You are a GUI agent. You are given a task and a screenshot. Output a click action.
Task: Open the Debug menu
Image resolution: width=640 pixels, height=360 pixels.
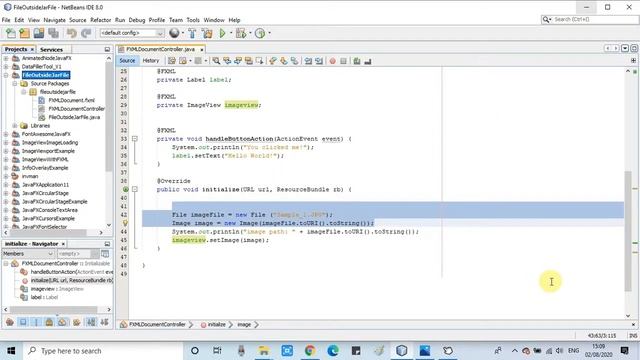coord(137,20)
